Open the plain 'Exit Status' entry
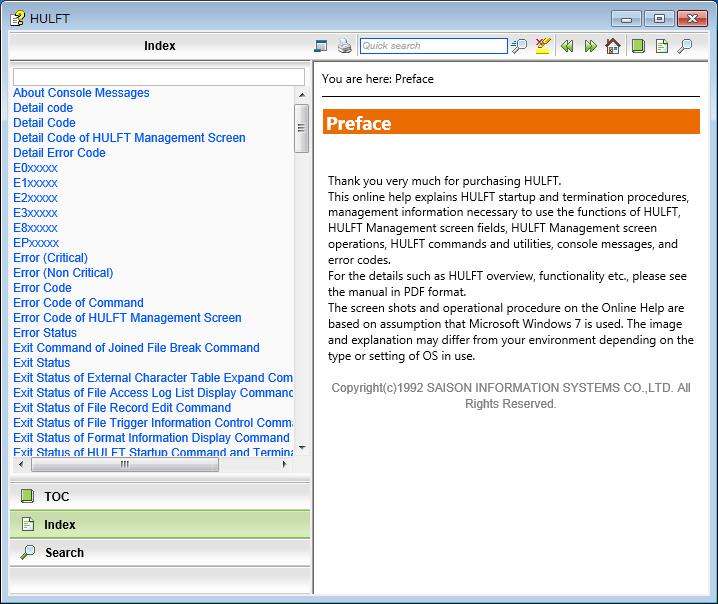 pos(42,363)
